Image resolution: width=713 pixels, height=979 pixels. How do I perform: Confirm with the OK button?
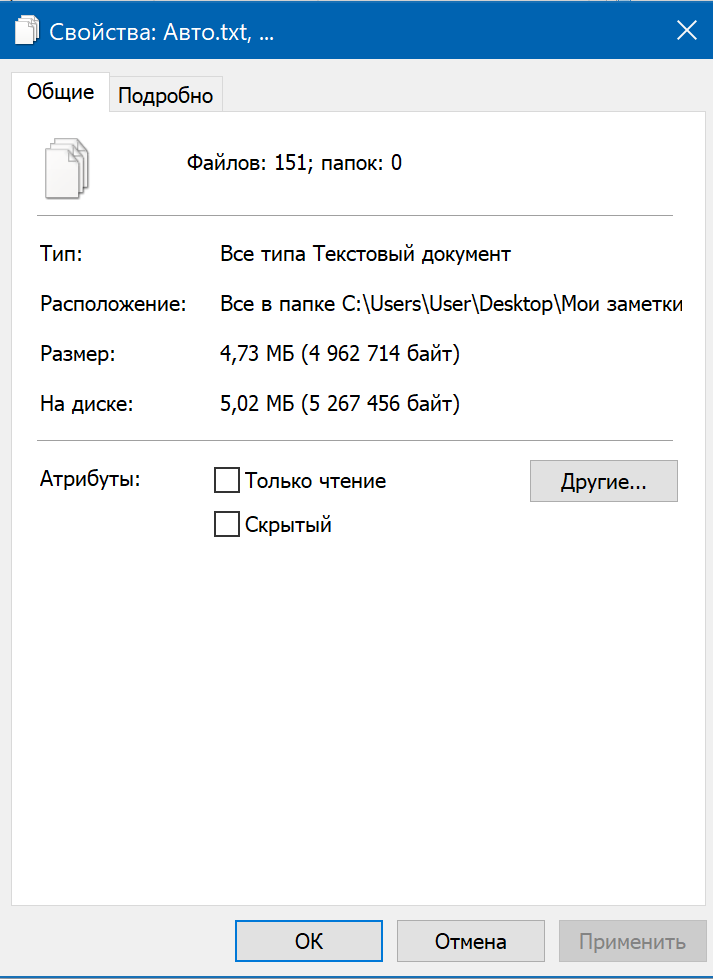tap(309, 941)
